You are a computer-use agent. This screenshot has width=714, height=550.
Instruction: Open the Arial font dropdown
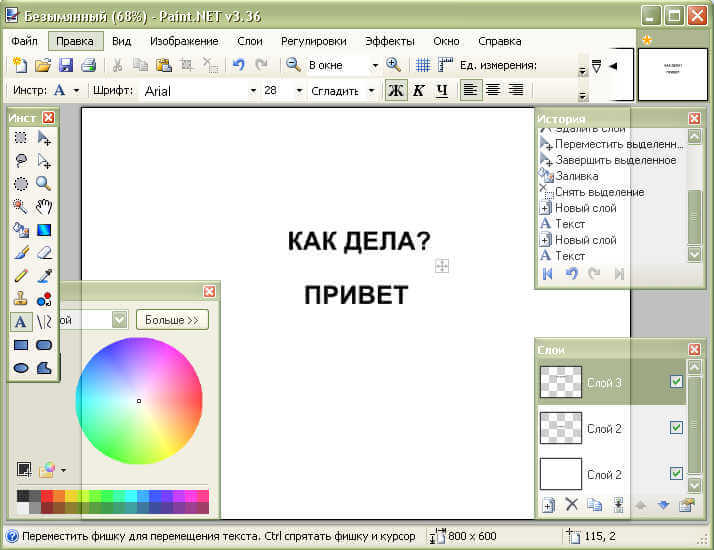(253, 91)
